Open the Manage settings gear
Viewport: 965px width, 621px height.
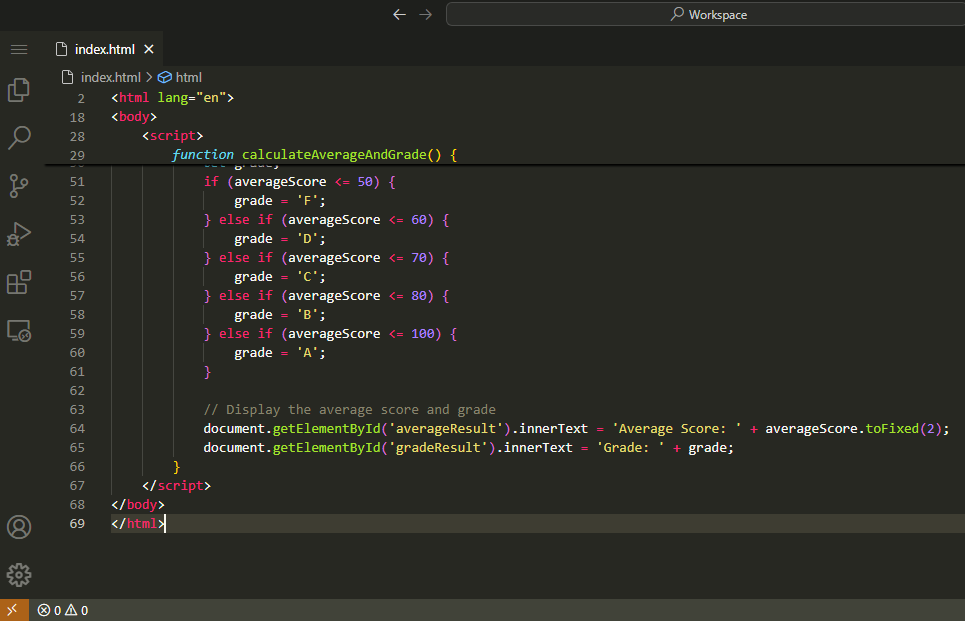[x=19, y=575]
